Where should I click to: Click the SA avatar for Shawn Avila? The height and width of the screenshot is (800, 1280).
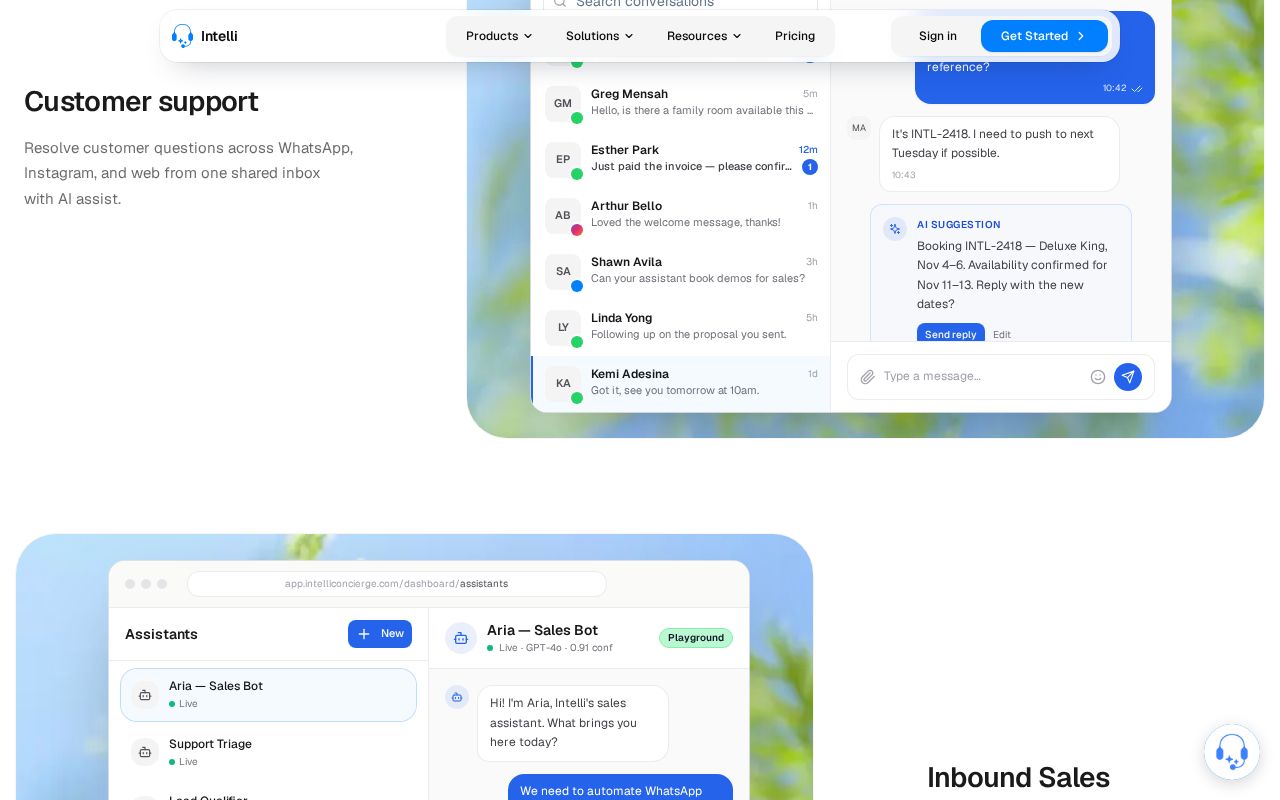(x=563, y=272)
